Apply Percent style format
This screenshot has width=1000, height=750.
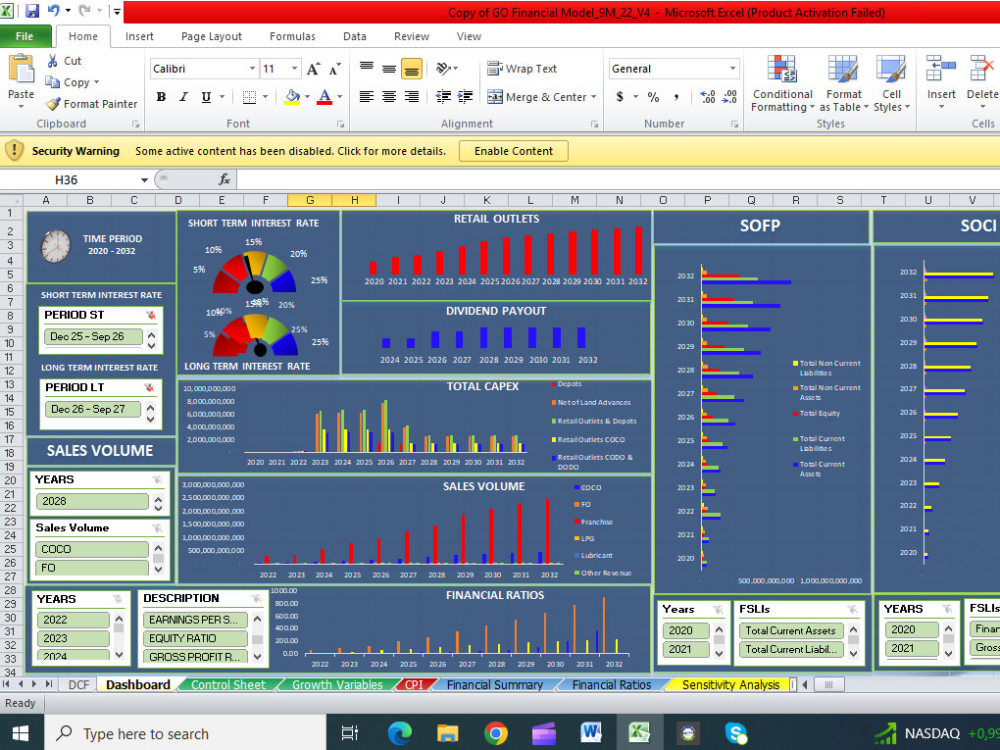coord(653,97)
